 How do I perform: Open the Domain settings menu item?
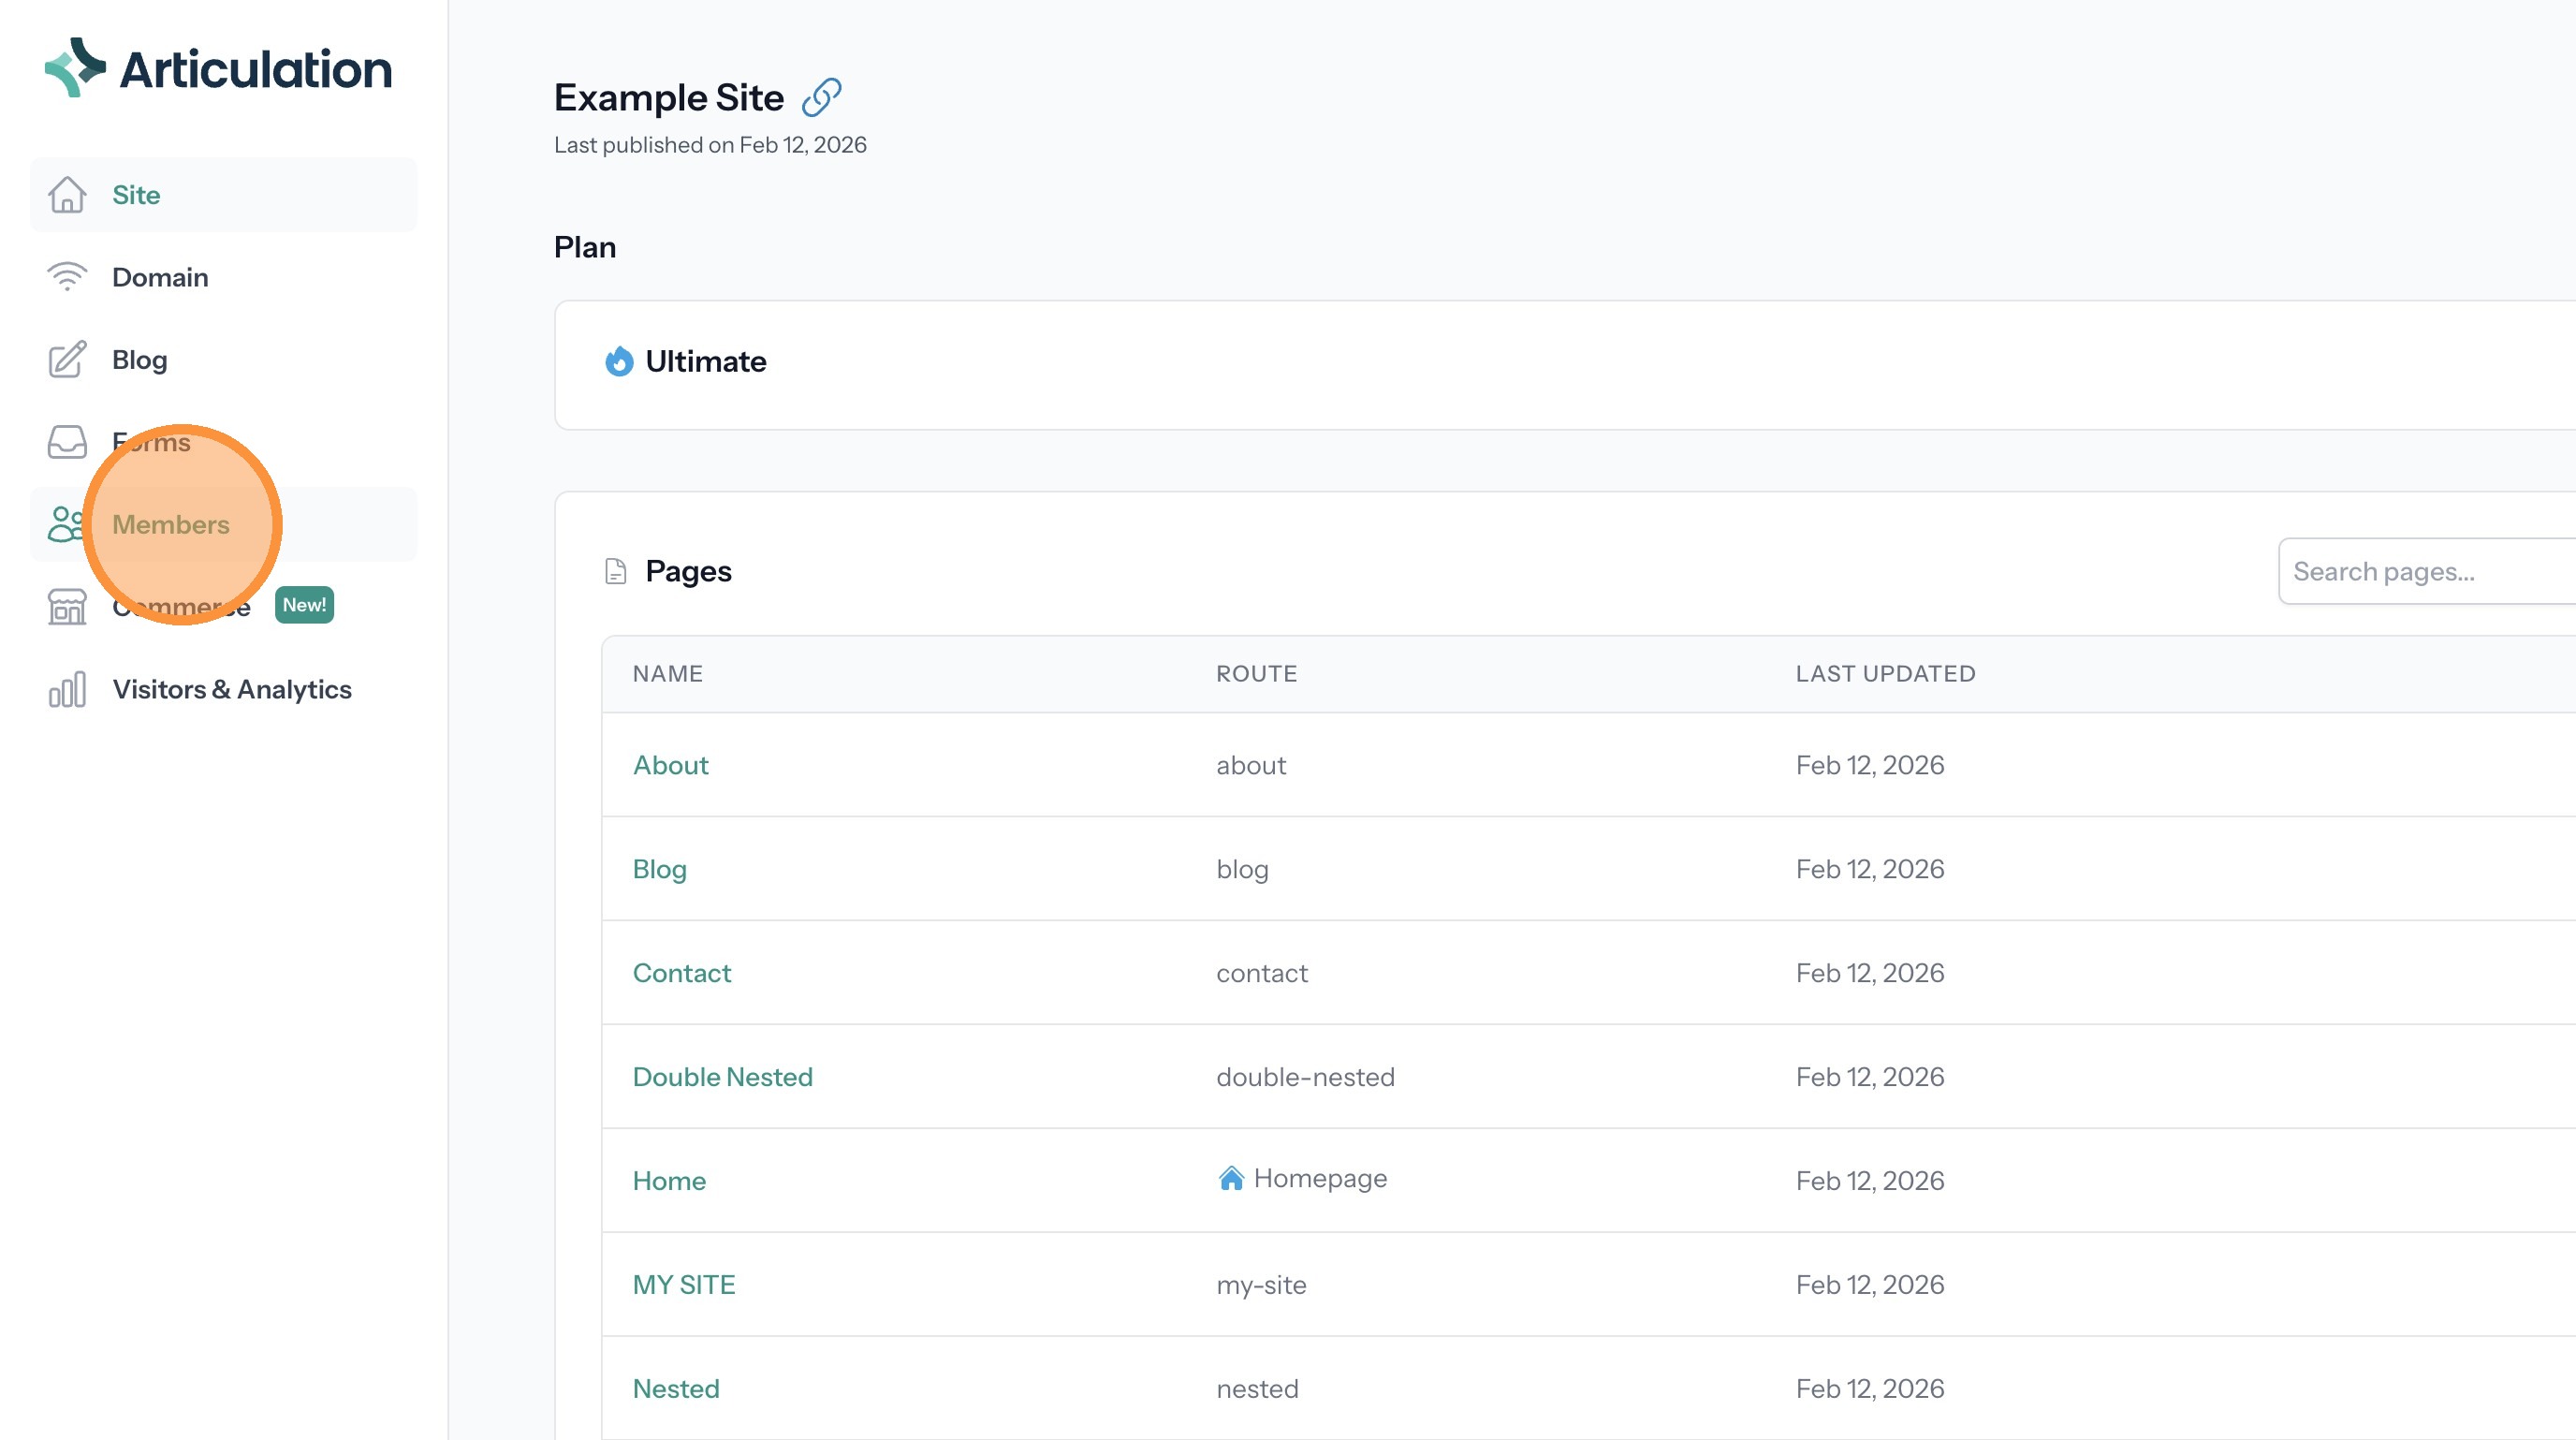(x=160, y=277)
